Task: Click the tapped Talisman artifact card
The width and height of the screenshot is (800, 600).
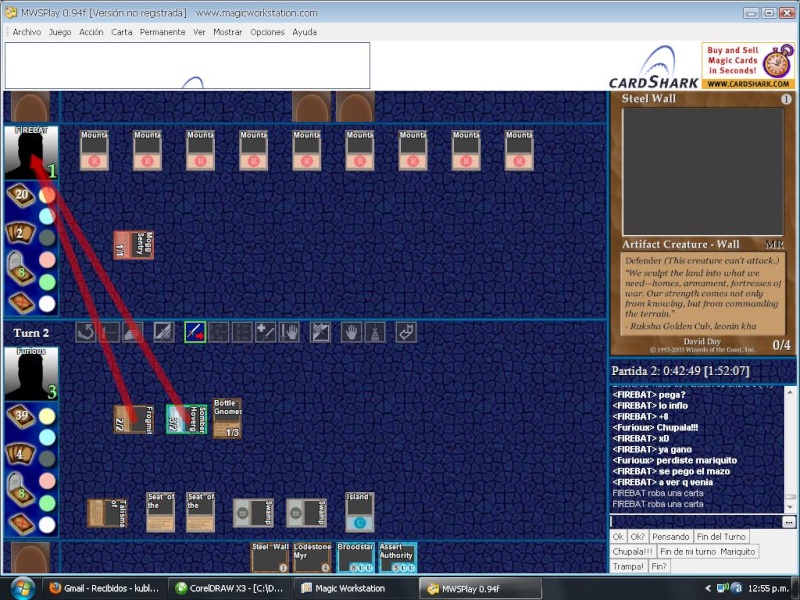Action: point(107,513)
